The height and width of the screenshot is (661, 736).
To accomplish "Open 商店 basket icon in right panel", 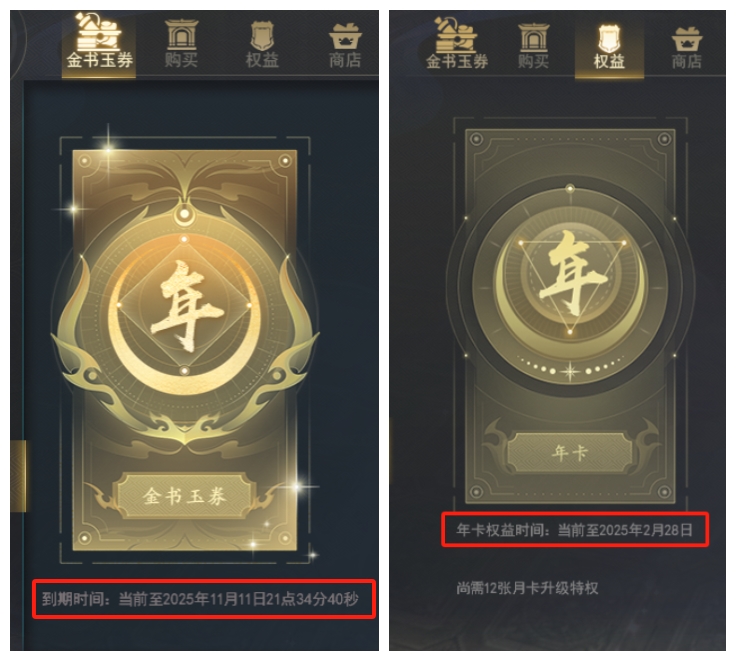I will pyautogui.click(x=687, y=39).
